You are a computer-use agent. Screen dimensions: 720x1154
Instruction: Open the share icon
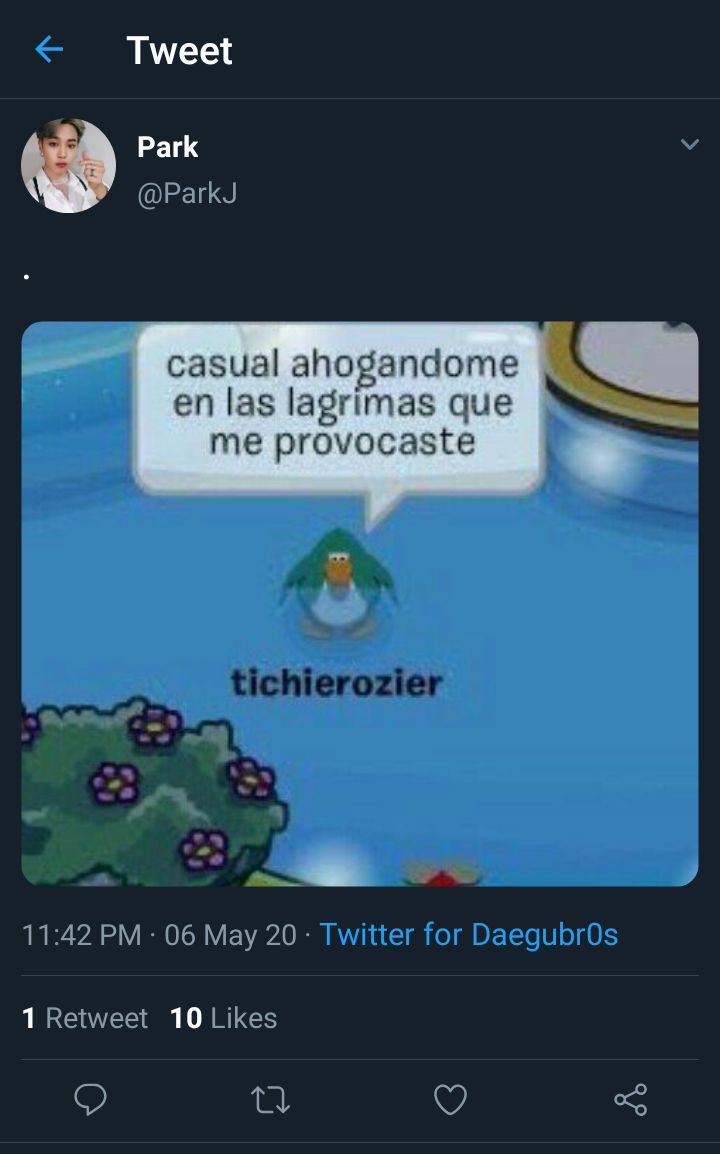click(631, 1100)
